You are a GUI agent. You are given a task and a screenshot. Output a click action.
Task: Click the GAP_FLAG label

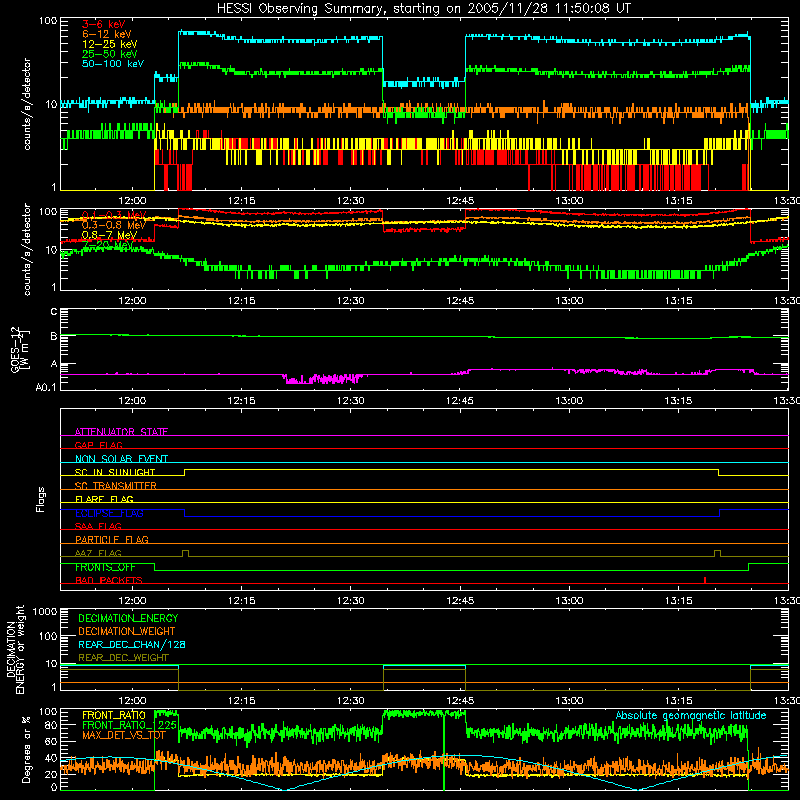[x=98, y=445]
